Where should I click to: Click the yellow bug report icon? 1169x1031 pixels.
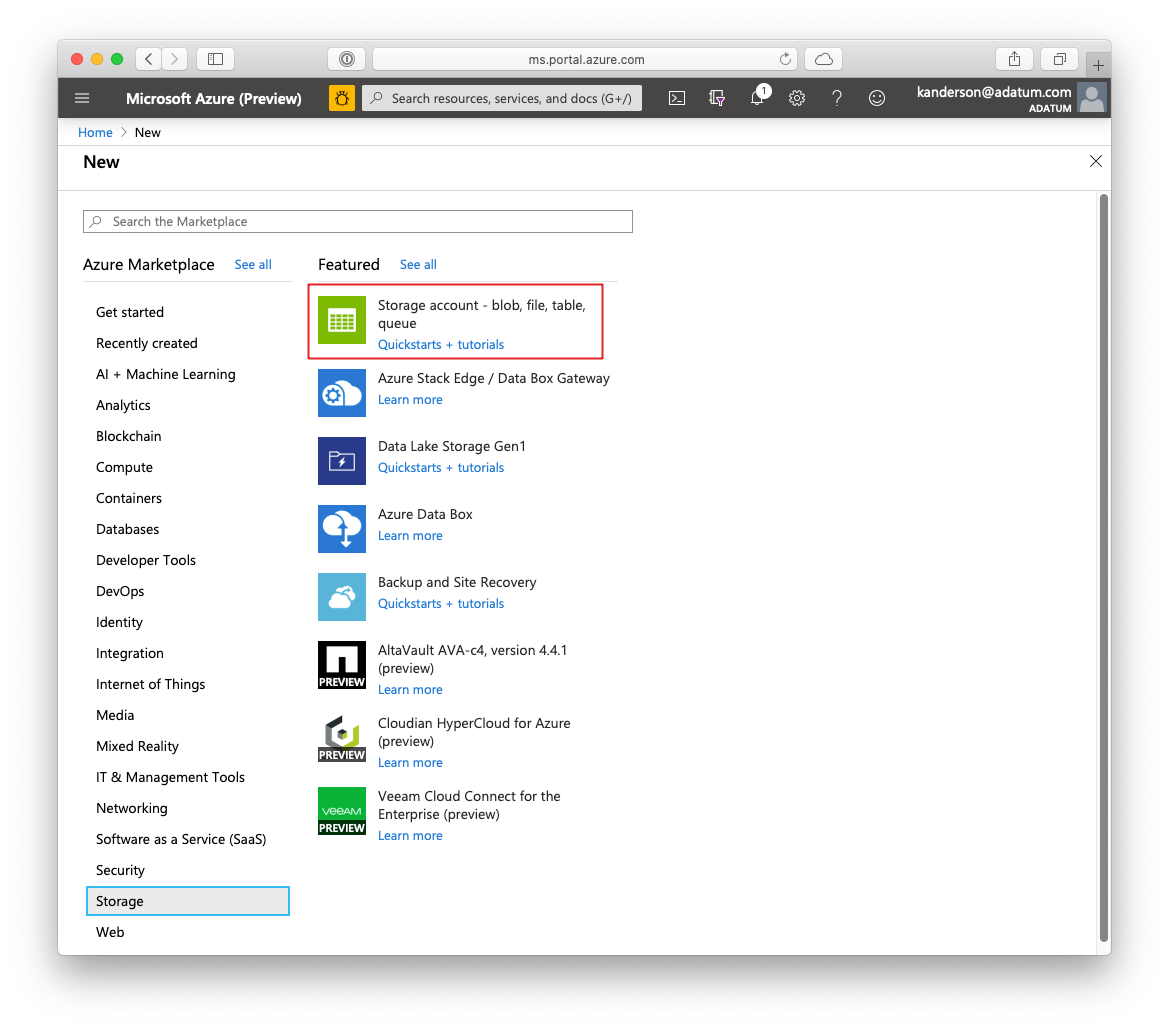point(341,98)
